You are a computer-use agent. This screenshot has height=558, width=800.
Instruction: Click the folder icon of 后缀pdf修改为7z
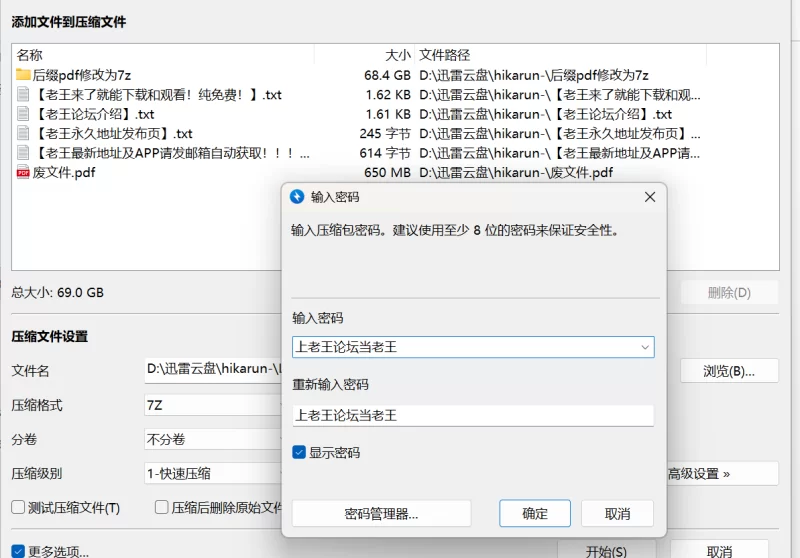(23, 75)
